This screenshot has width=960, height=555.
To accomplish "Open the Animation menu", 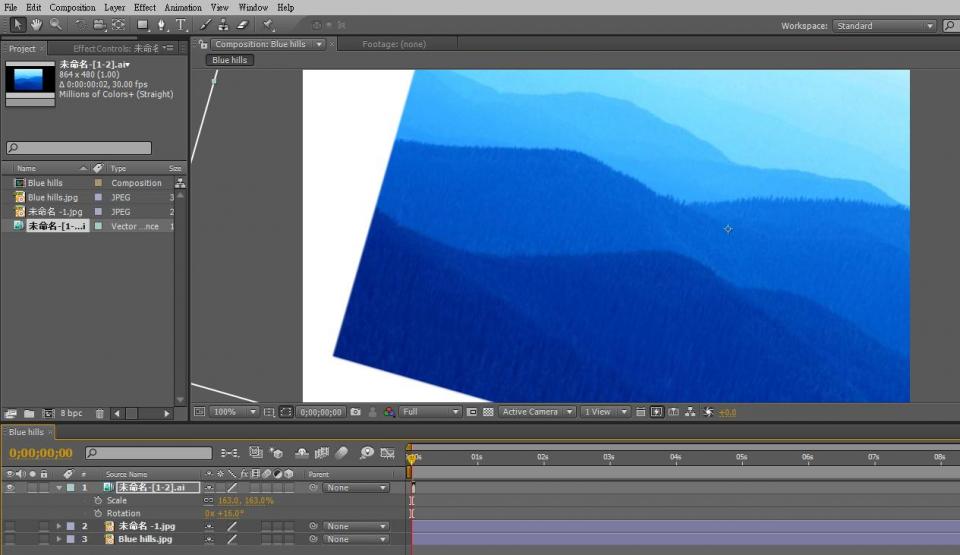I will click(184, 7).
